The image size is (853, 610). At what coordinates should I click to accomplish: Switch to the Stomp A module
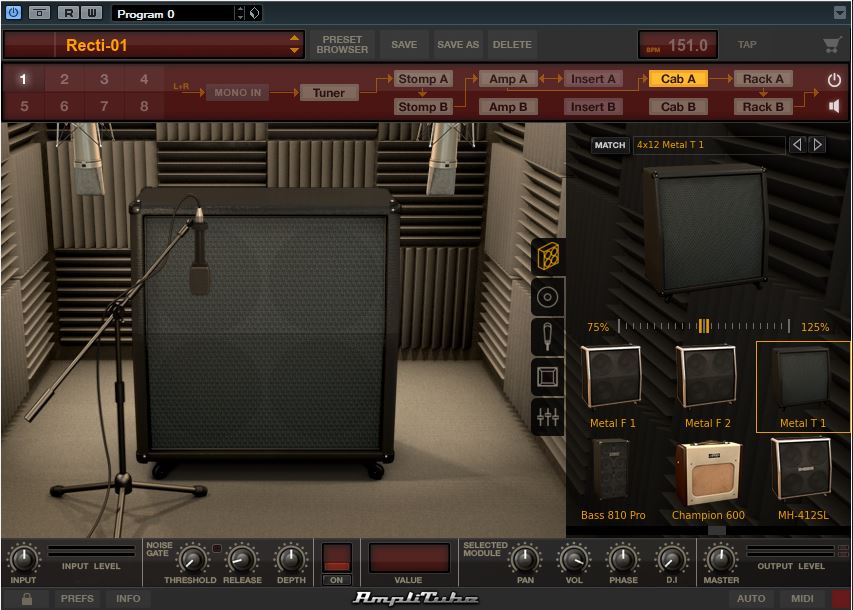(x=423, y=79)
